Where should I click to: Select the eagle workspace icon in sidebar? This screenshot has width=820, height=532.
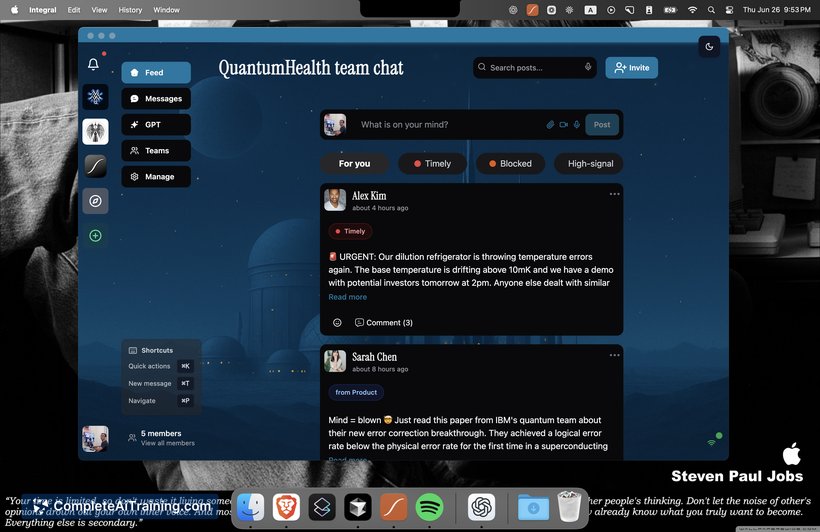(x=95, y=131)
